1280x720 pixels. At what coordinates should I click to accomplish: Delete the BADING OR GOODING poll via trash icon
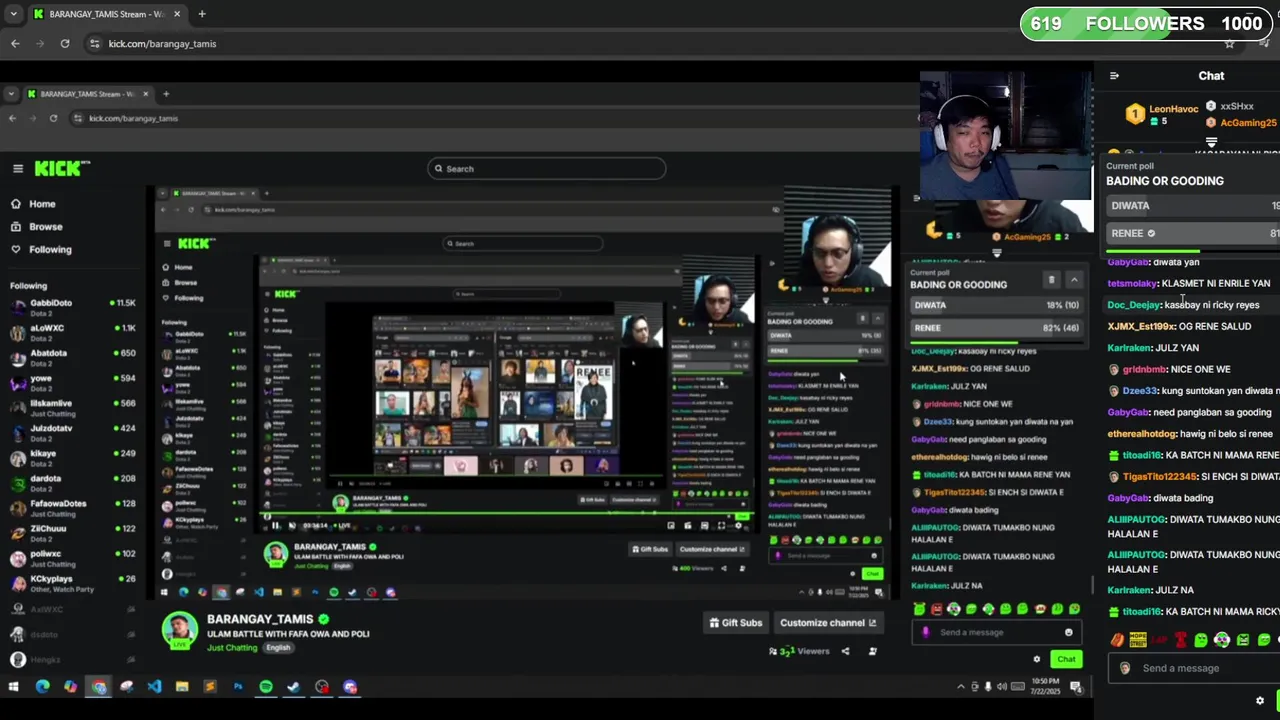[1051, 280]
